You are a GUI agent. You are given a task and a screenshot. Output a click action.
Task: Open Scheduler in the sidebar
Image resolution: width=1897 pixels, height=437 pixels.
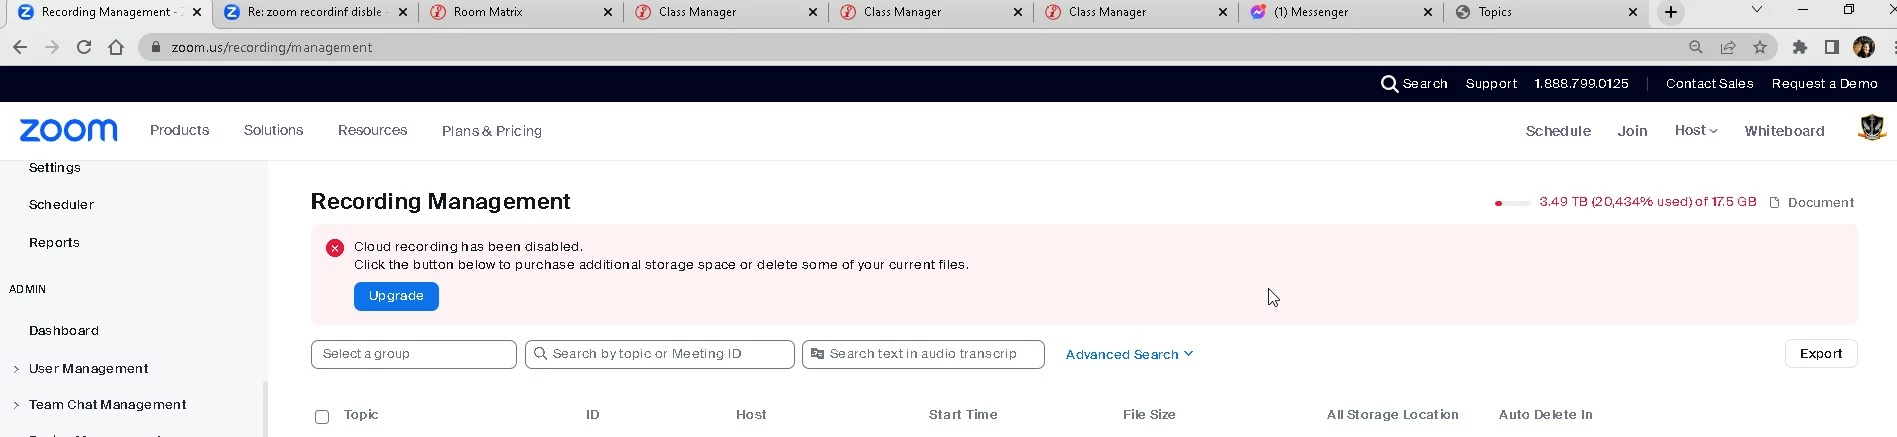click(x=61, y=205)
